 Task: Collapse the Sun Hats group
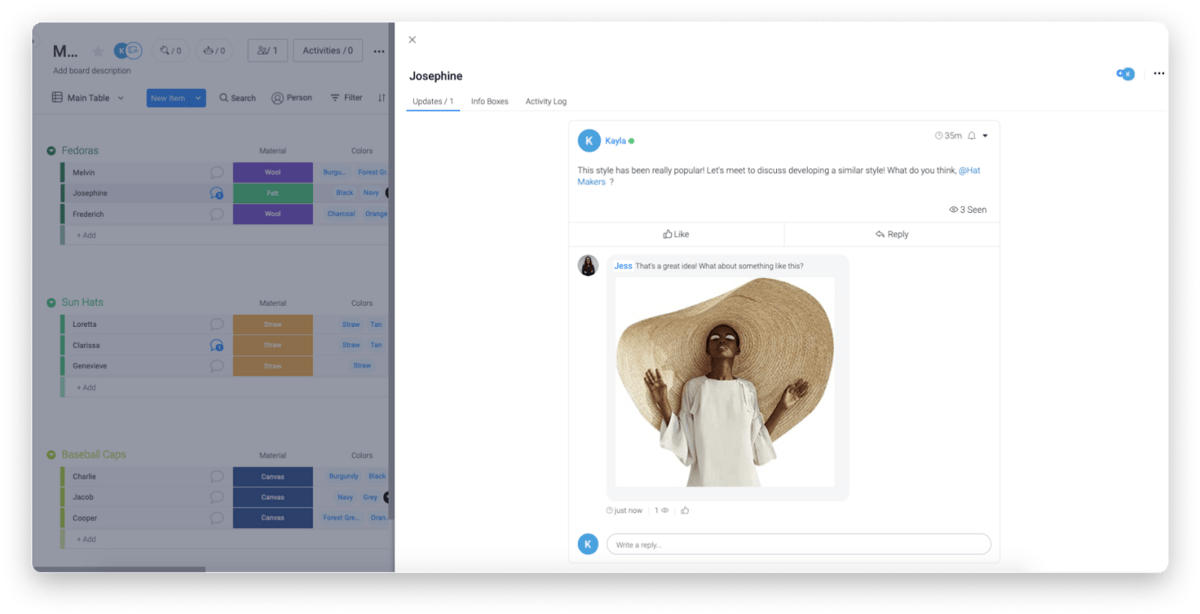coord(51,303)
